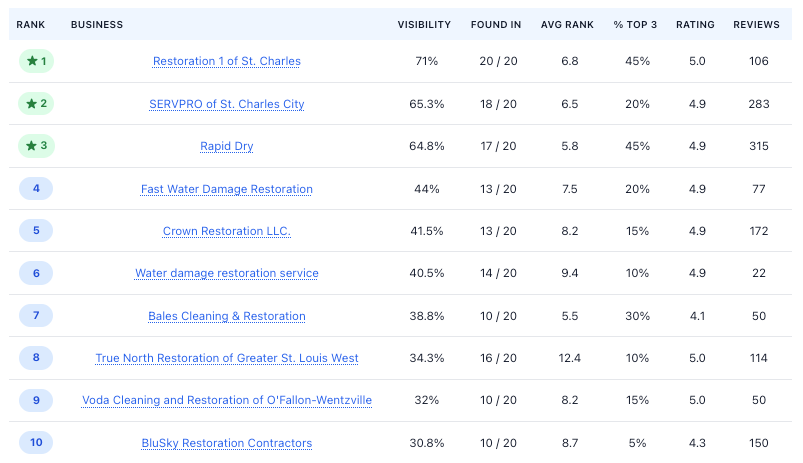This screenshot has width=803, height=463.
Task: Click the star rank 1 badge
Action: click(36, 61)
